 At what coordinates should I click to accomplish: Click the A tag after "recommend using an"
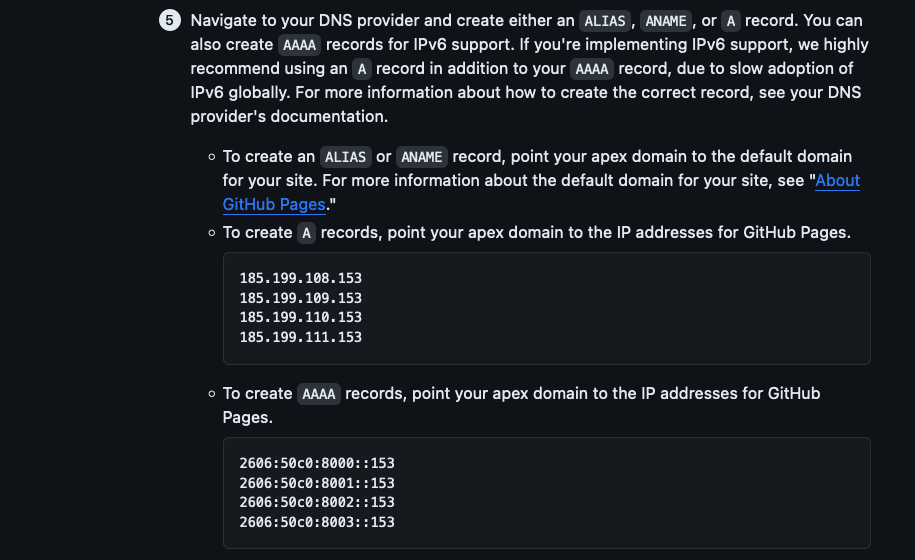coord(362,69)
